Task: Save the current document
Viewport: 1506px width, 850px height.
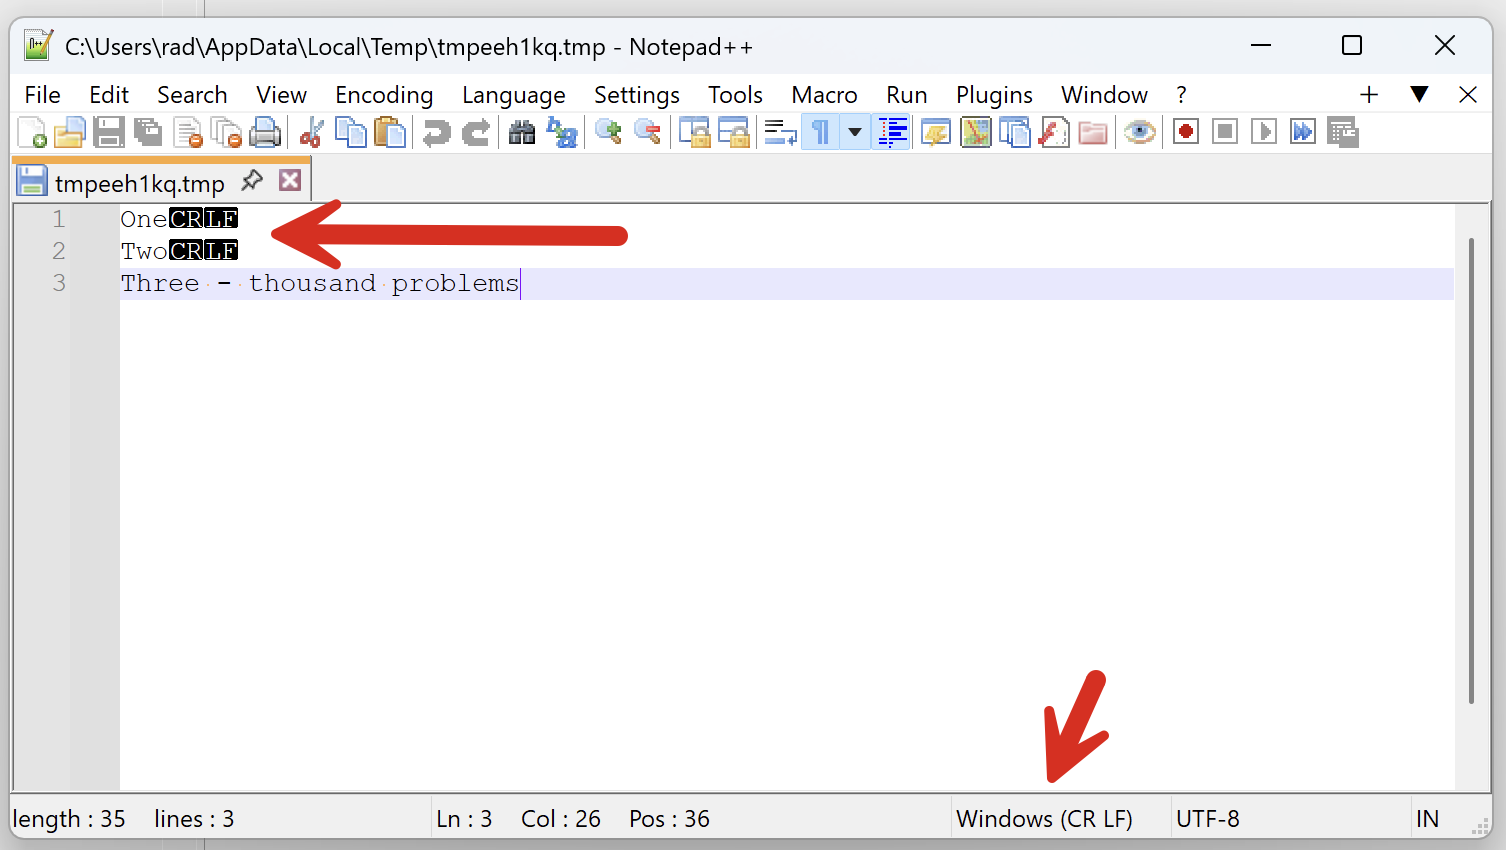Action: (109, 131)
